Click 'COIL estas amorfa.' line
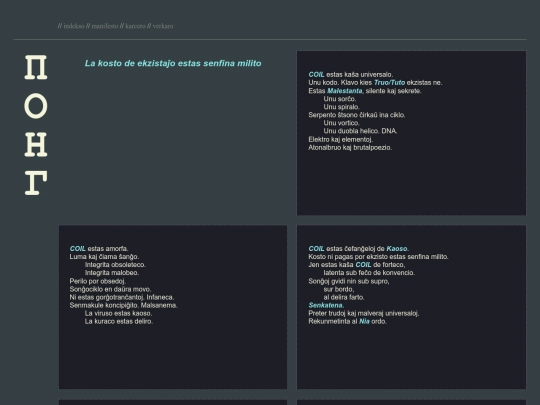The height and width of the screenshot is (405, 540). tap(99, 249)
